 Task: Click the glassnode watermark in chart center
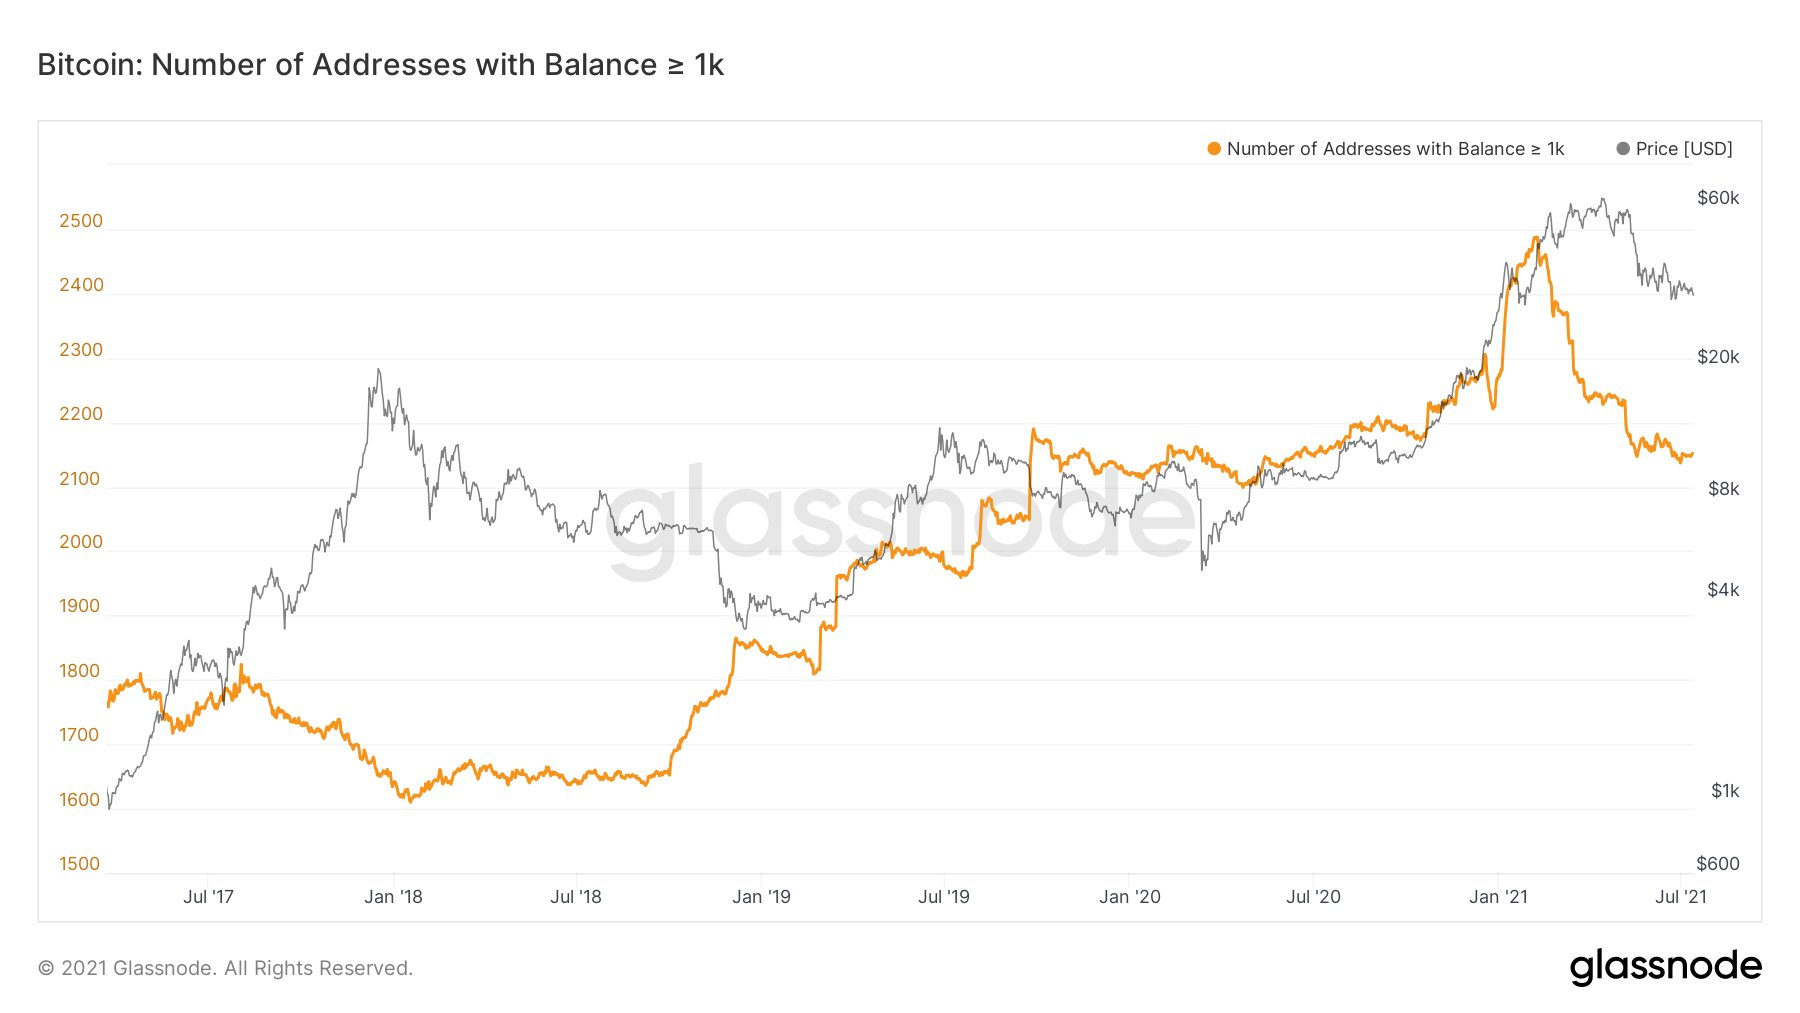tap(900, 522)
